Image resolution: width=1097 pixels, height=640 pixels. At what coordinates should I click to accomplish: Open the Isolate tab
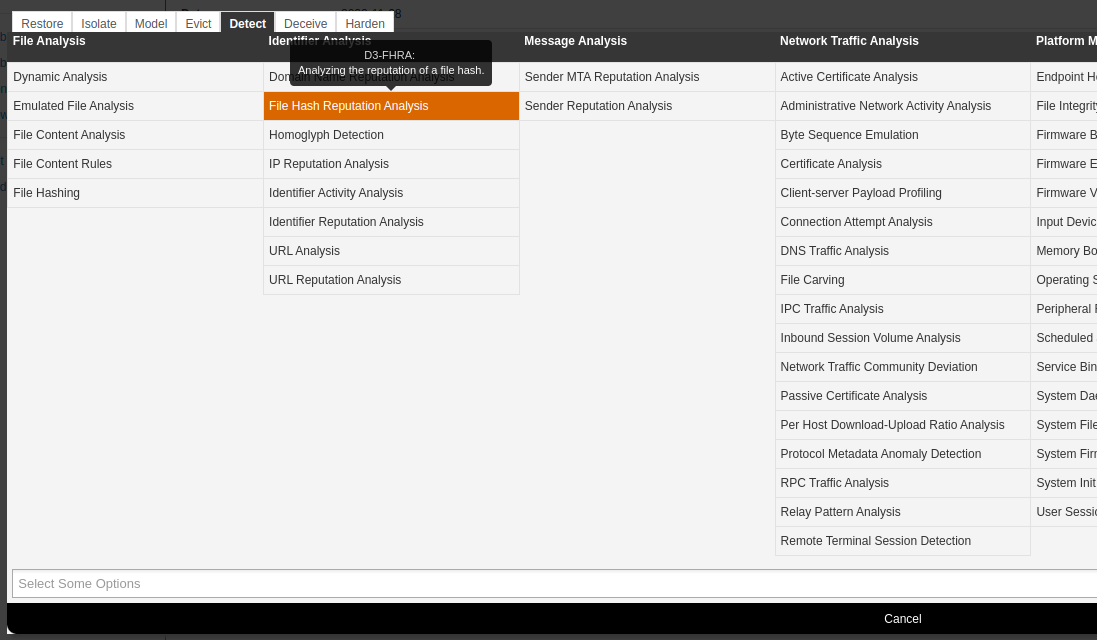coord(99,23)
